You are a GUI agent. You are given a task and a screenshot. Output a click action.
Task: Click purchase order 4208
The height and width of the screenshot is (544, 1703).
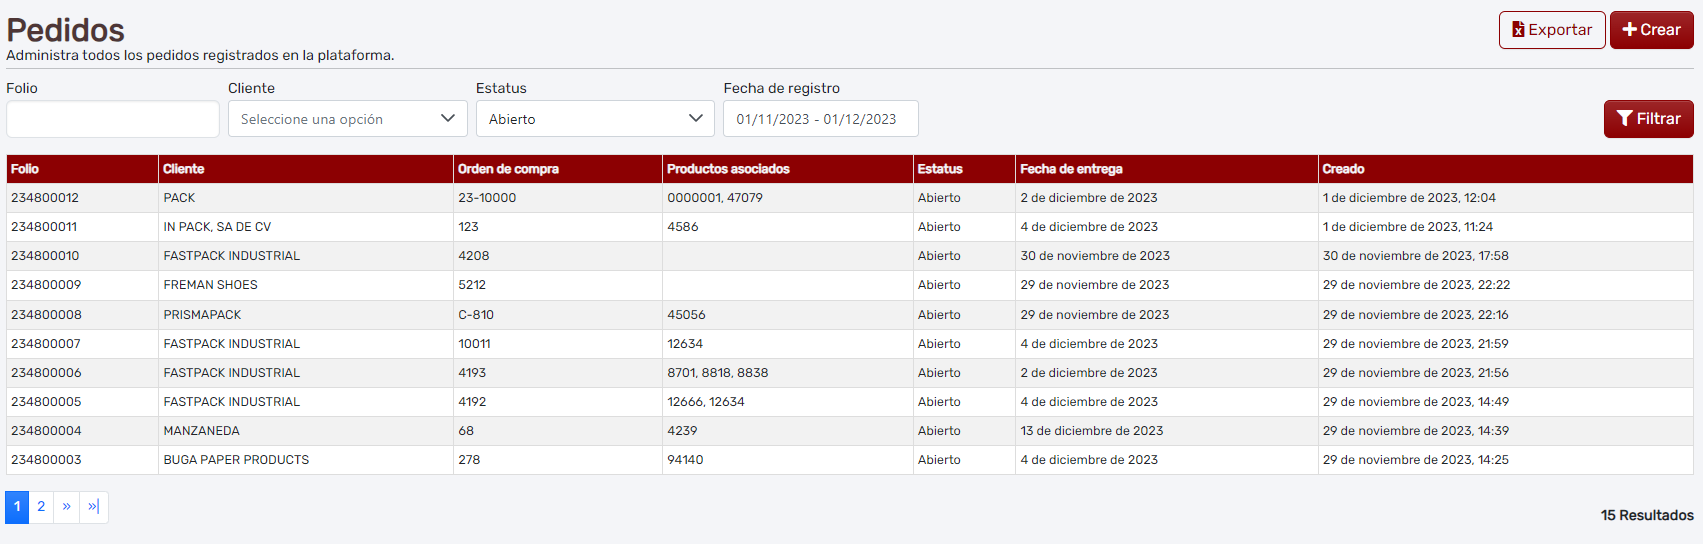[x=474, y=256]
